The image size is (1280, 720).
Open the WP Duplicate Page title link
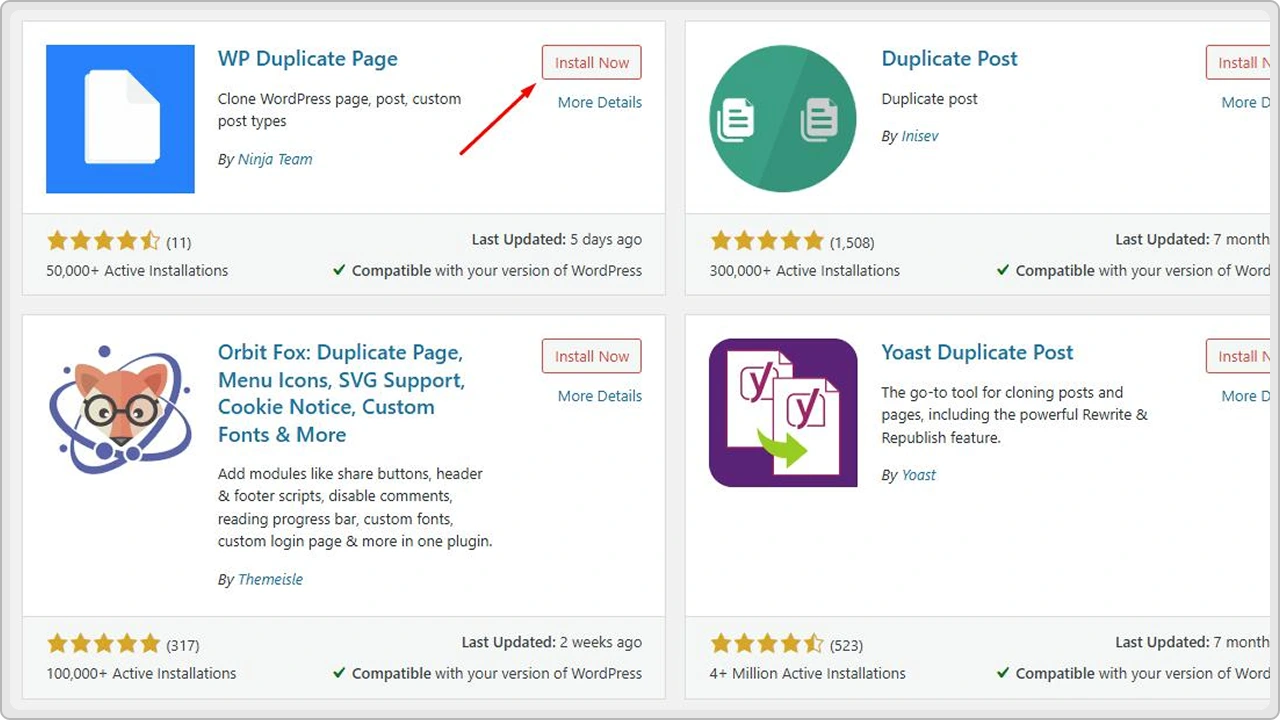click(x=307, y=59)
